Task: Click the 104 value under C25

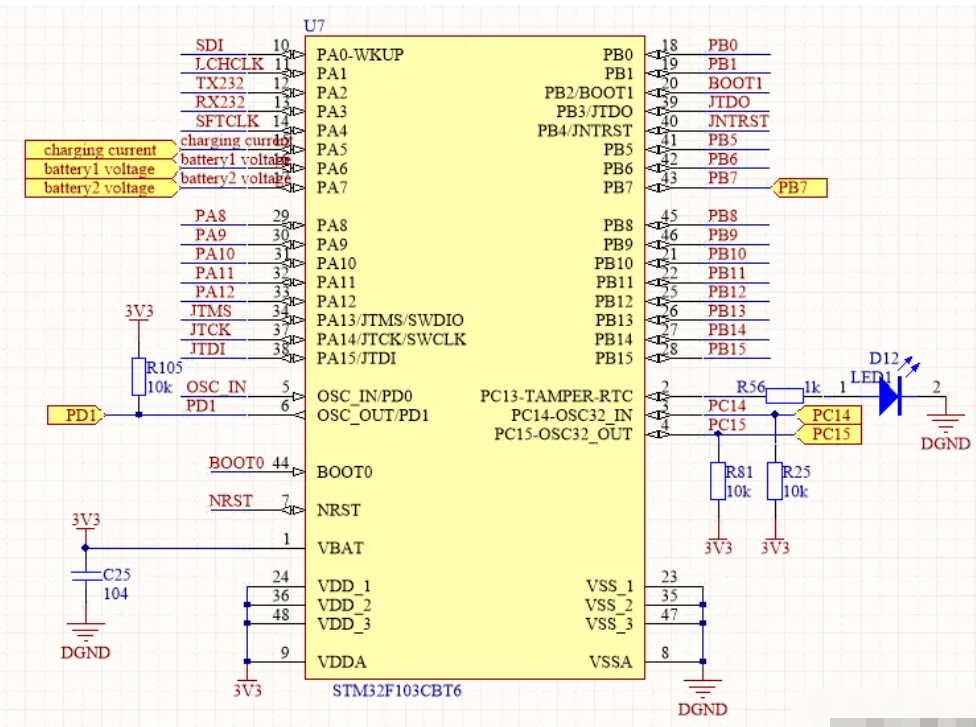Action: [116, 594]
